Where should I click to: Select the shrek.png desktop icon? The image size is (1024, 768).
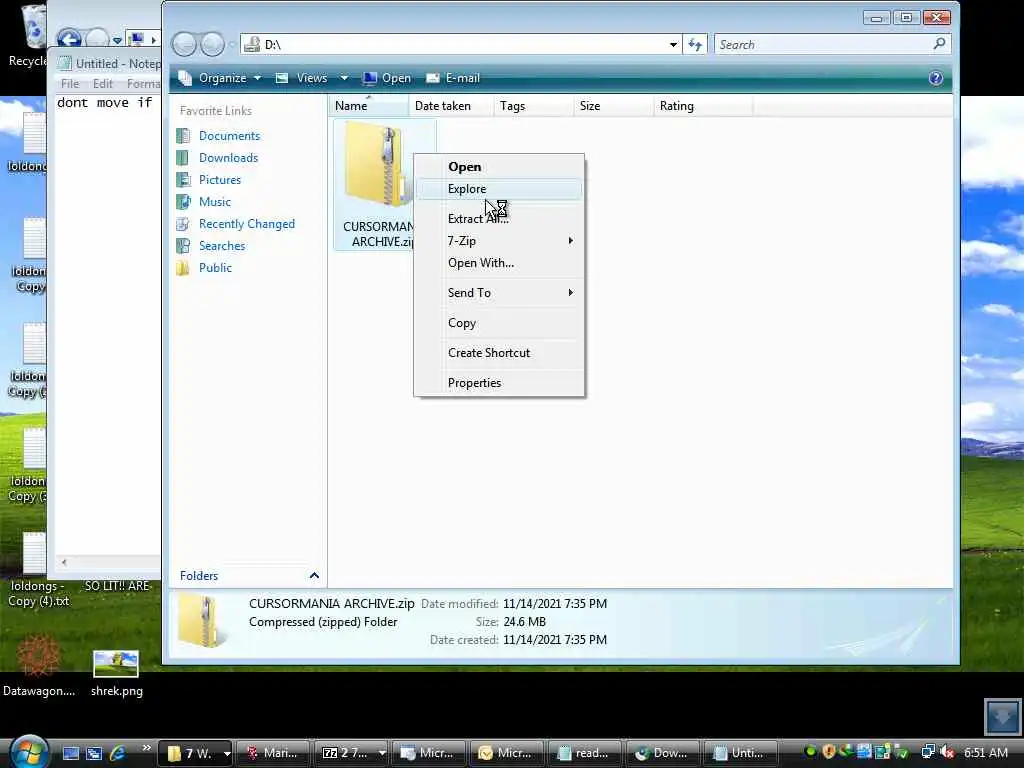(x=116, y=674)
